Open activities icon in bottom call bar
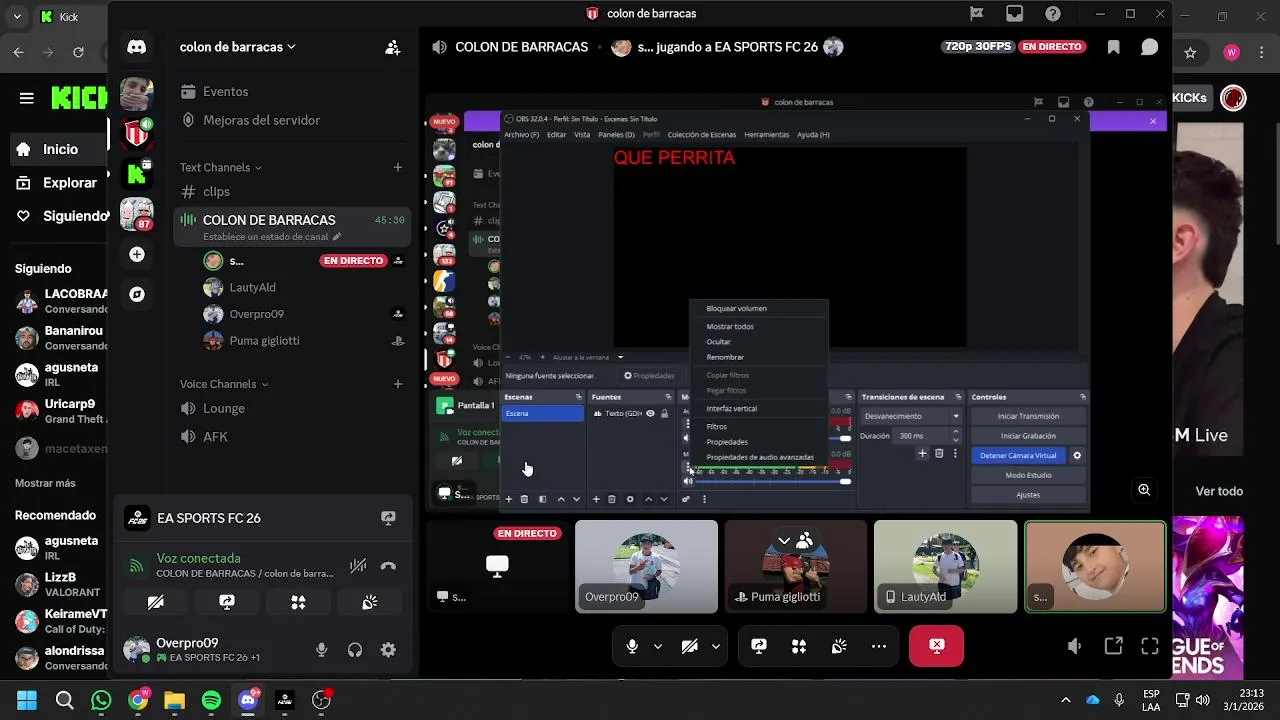This screenshot has width=1280, height=720. point(799,646)
